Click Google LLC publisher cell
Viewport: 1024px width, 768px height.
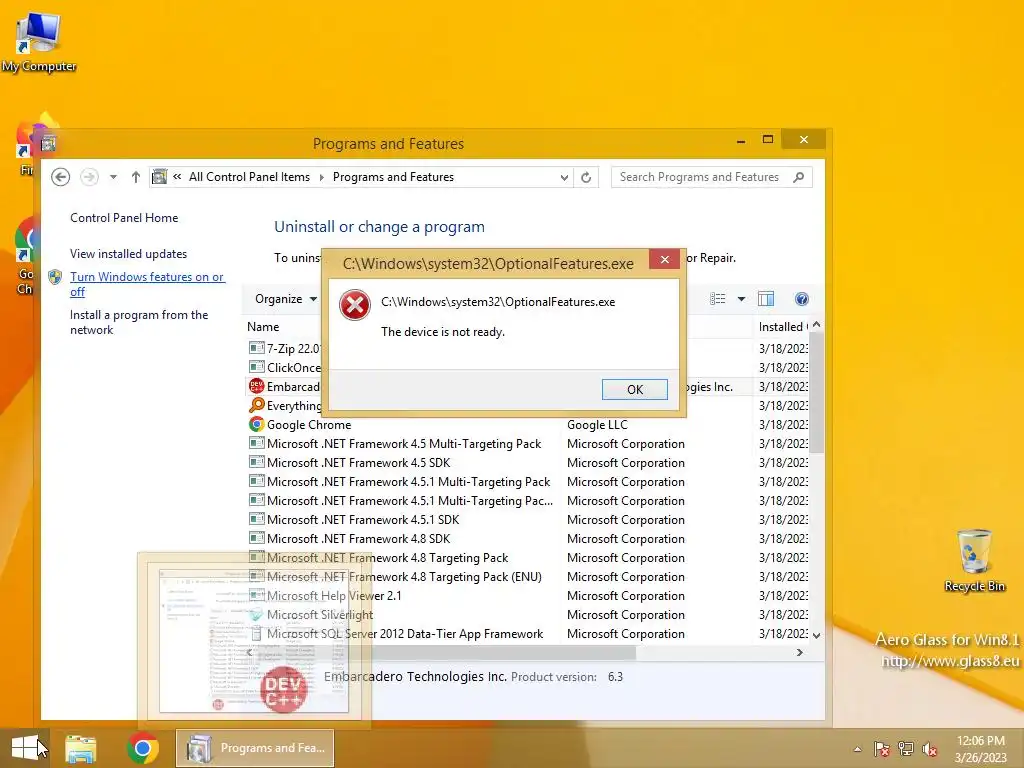(597, 424)
